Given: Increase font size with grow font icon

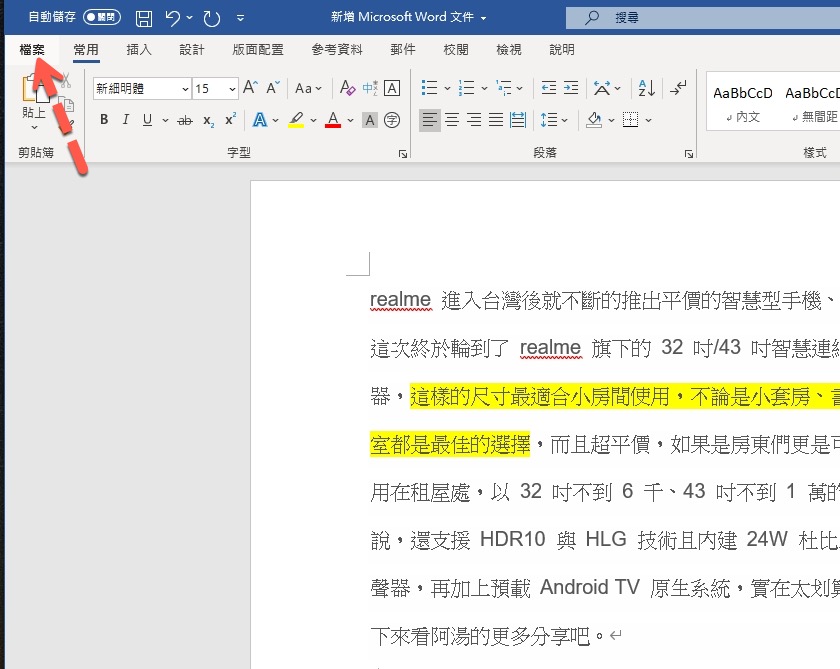Looking at the screenshot, I should pos(250,89).
